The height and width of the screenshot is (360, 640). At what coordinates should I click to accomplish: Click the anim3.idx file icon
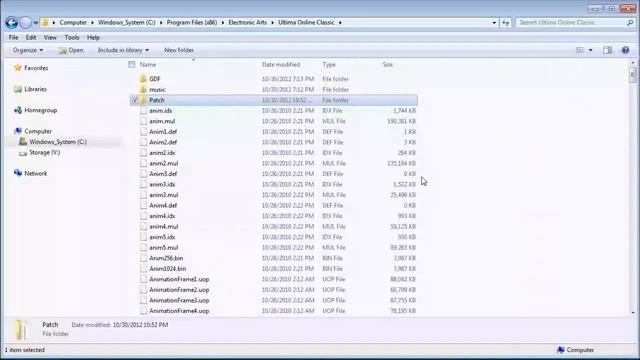pos(143,184)
